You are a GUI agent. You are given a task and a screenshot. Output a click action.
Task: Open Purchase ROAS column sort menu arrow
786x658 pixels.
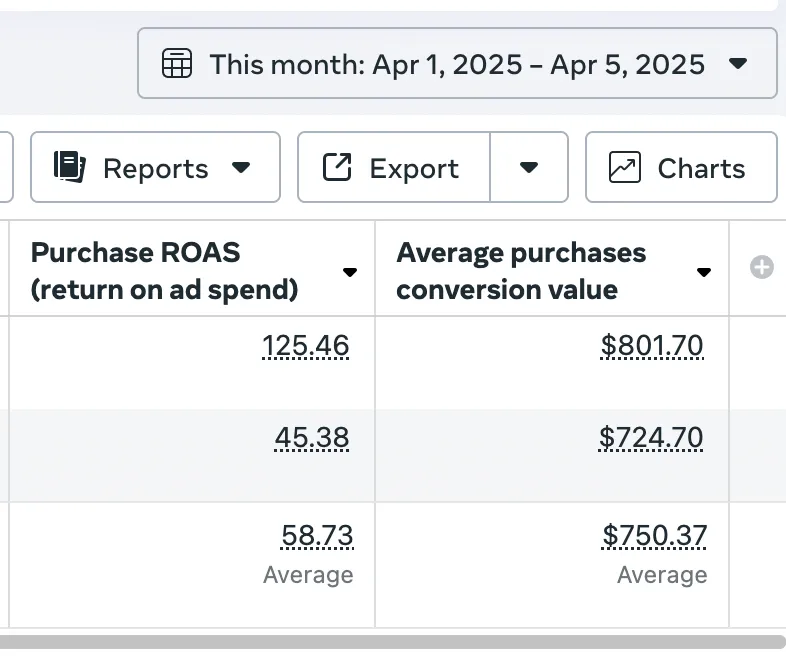coord(350,272)
